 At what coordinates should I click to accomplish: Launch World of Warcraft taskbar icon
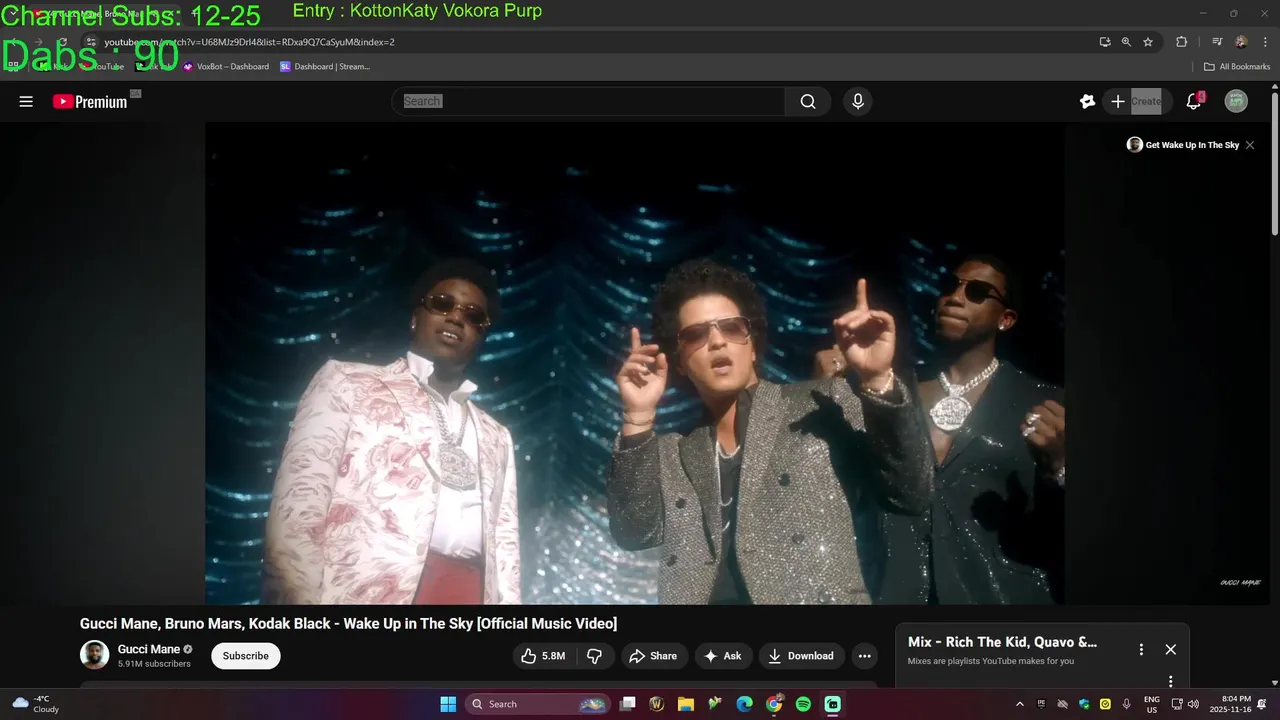[x=657, y=704]
